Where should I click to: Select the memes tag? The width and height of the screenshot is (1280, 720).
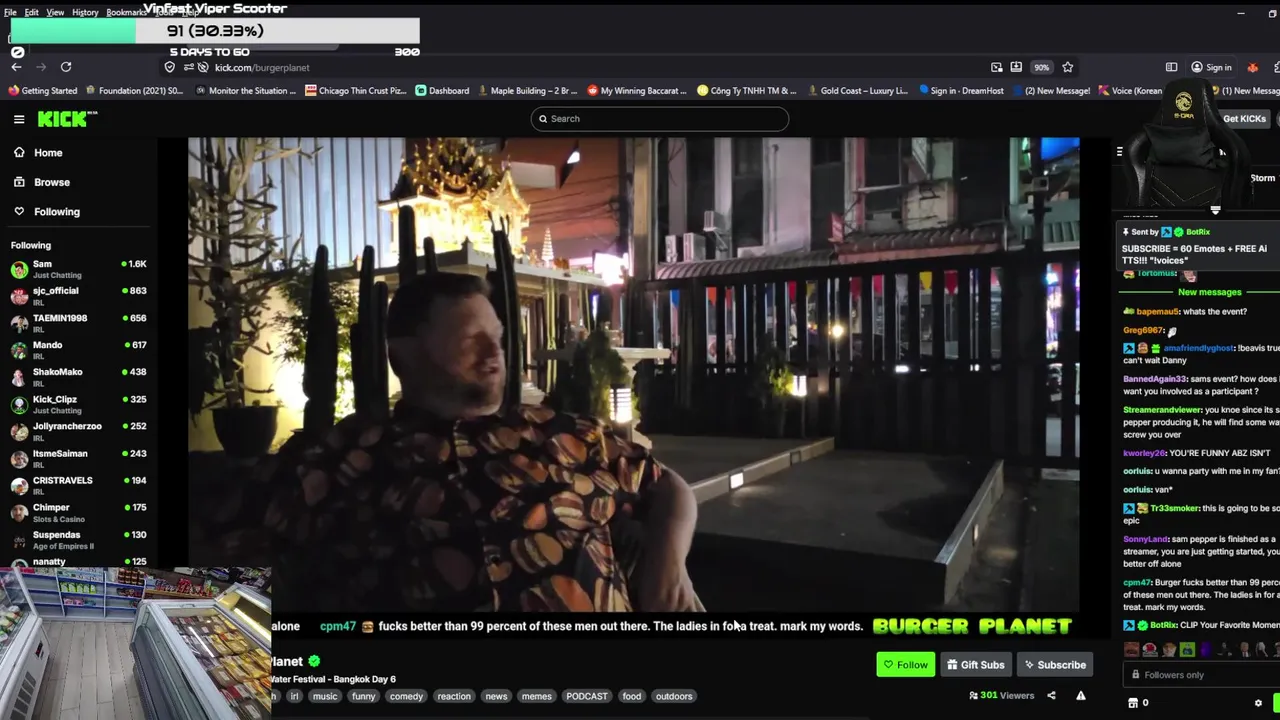[537, 696]
